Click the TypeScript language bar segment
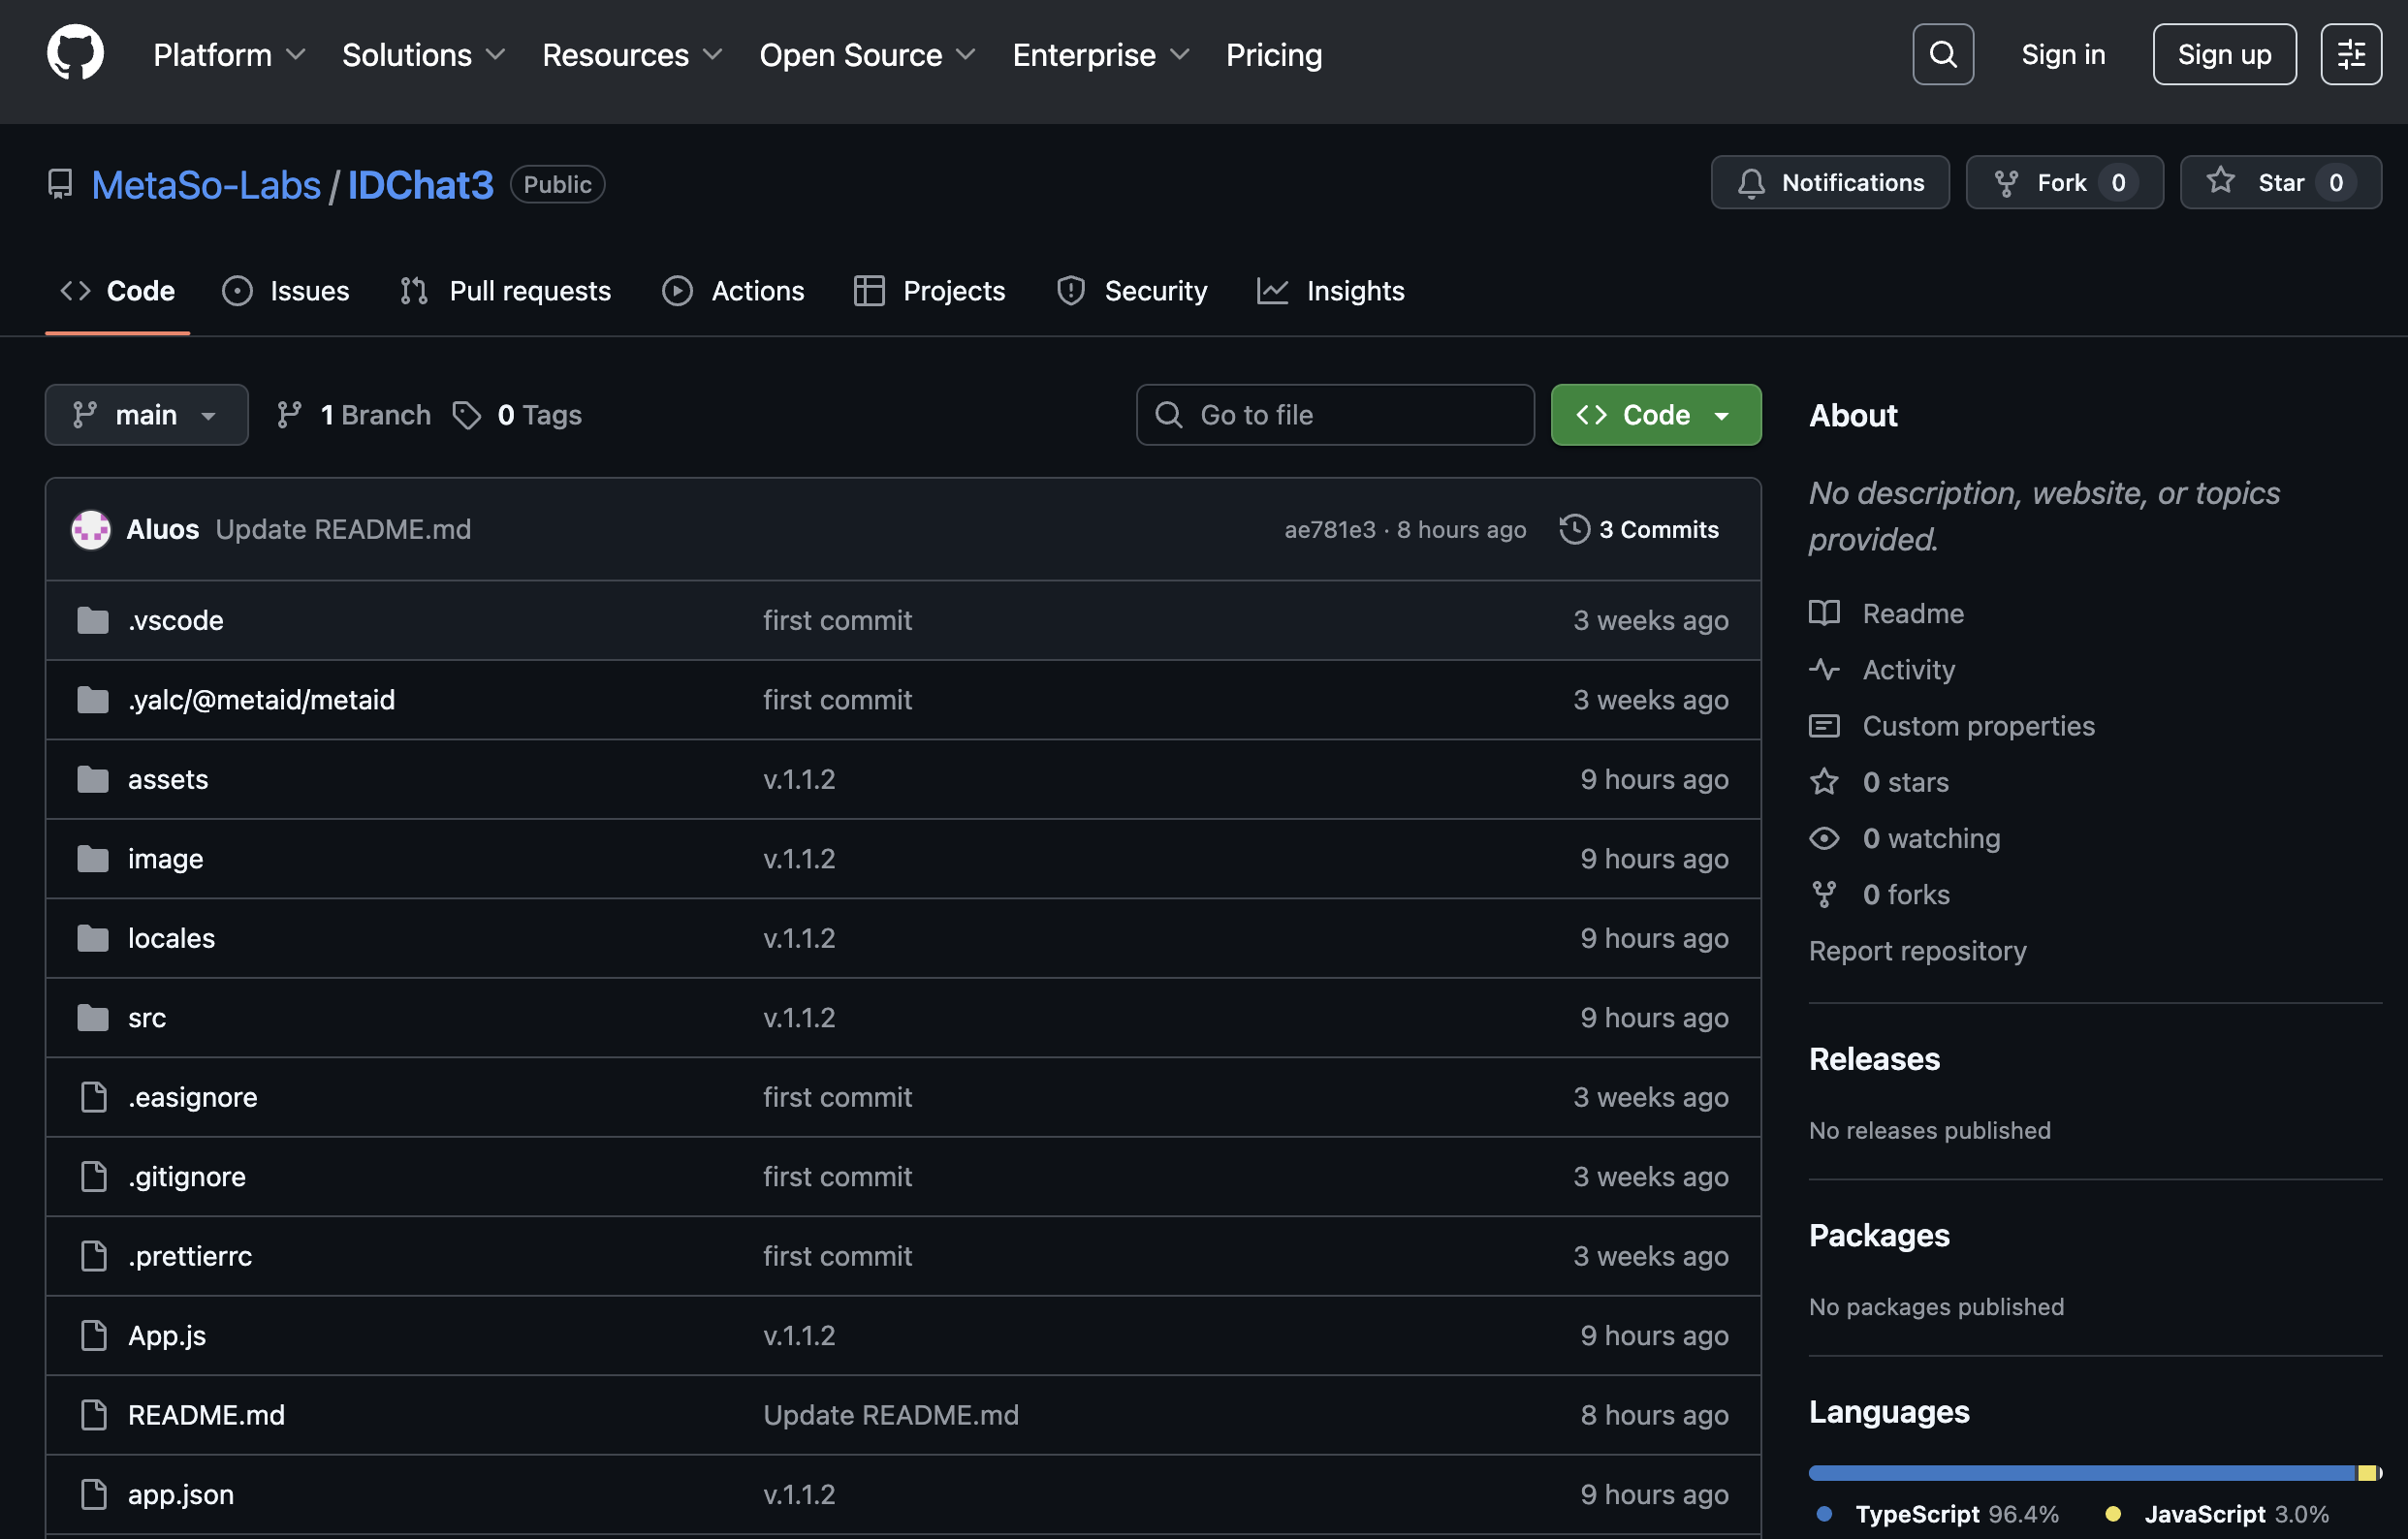This screenshot has height=1539, width=2408. click(x=2080, y=1473)
